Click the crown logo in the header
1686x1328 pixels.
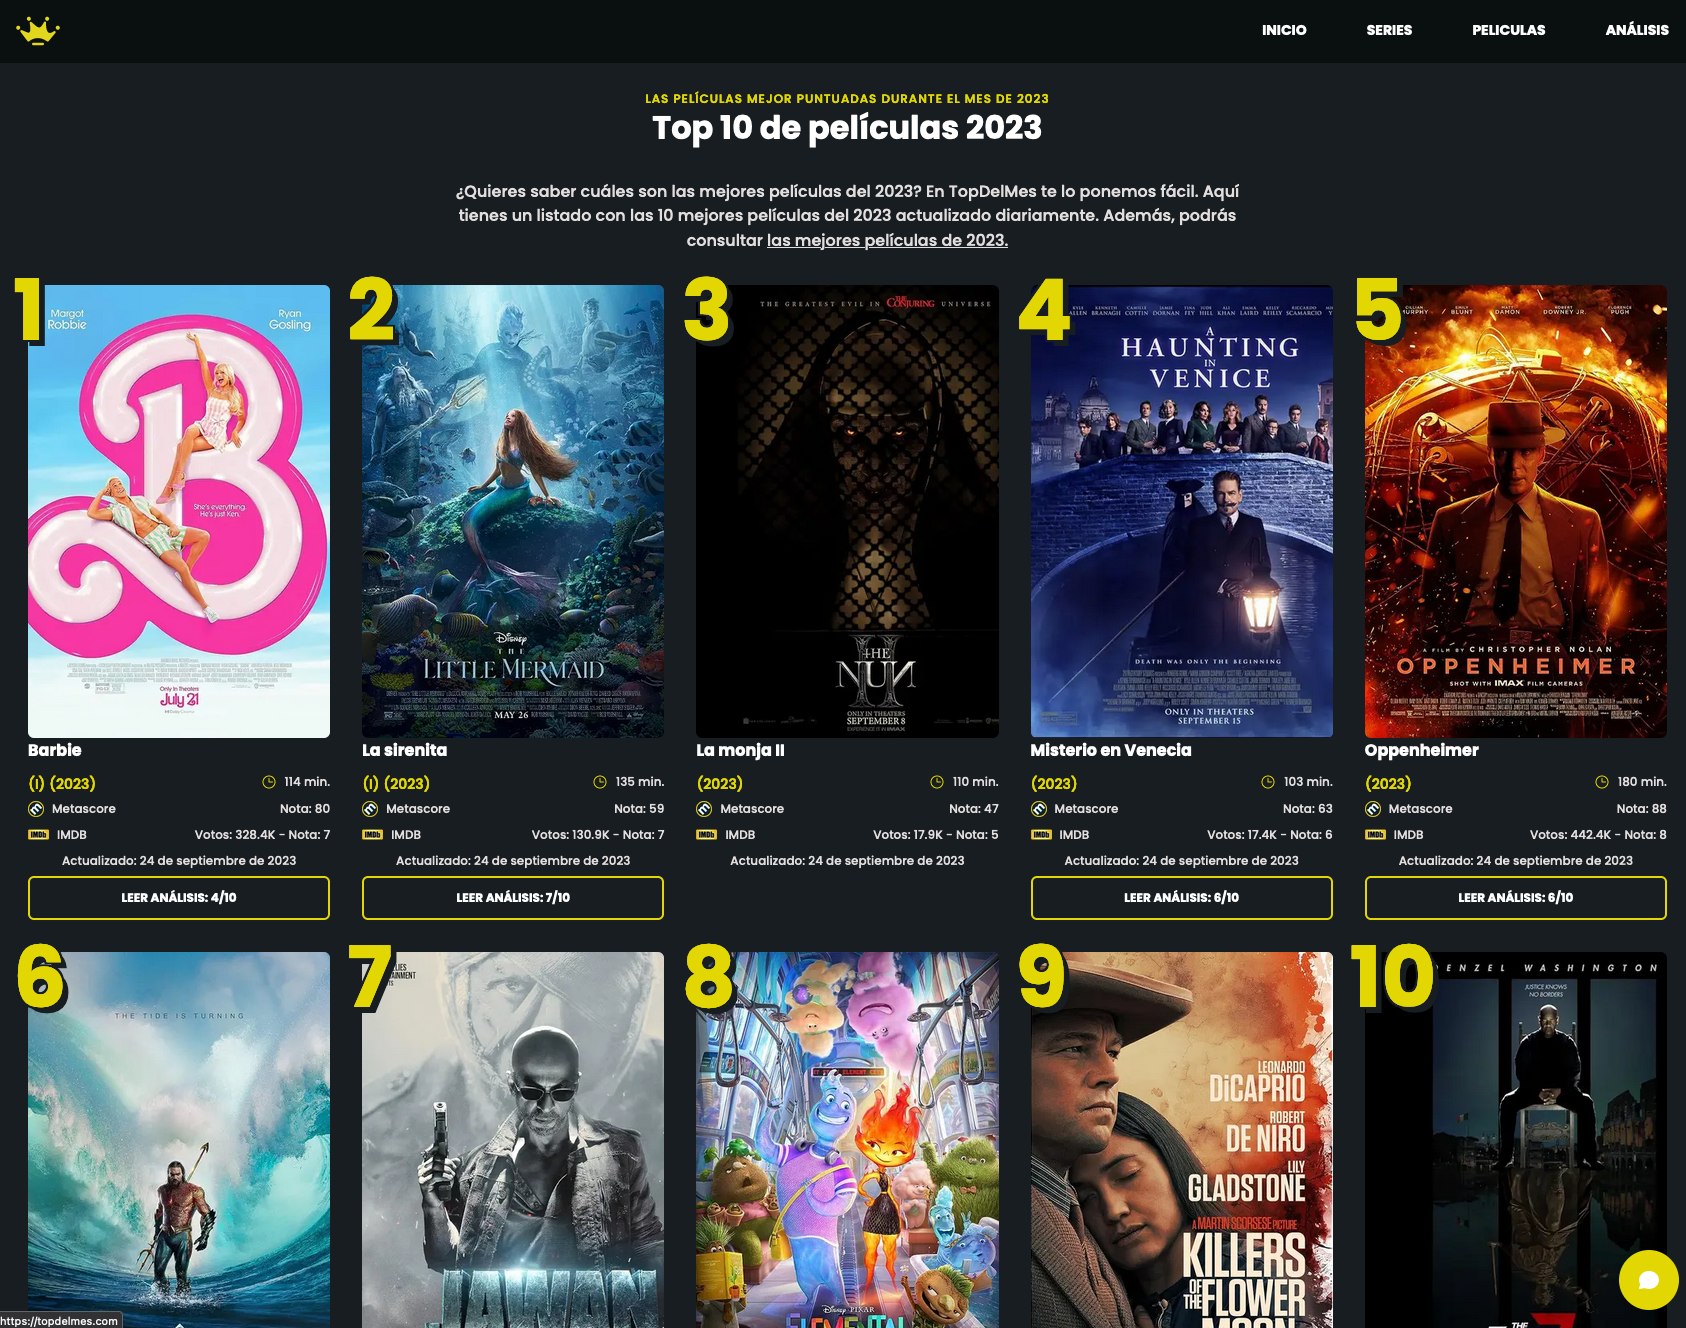37,31
